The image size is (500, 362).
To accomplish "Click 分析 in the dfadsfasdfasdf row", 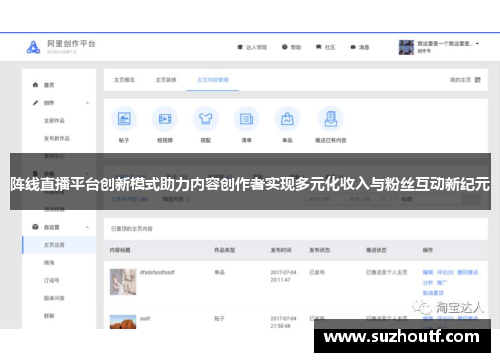I will pyautogui.click(x=428, y=283).
